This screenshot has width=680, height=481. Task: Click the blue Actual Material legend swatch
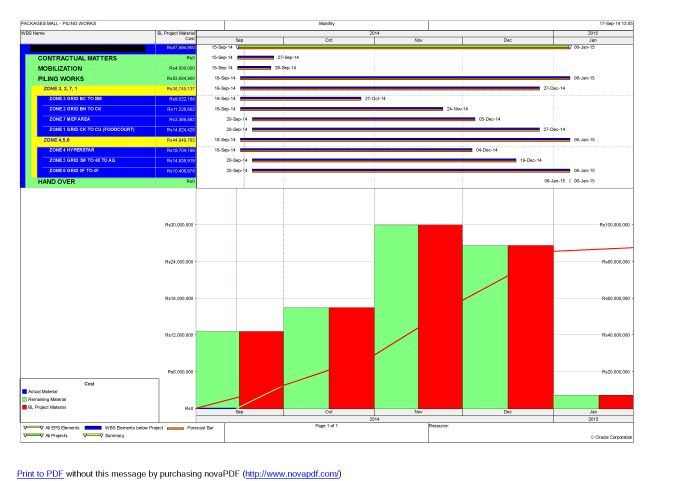coord(24,392)
